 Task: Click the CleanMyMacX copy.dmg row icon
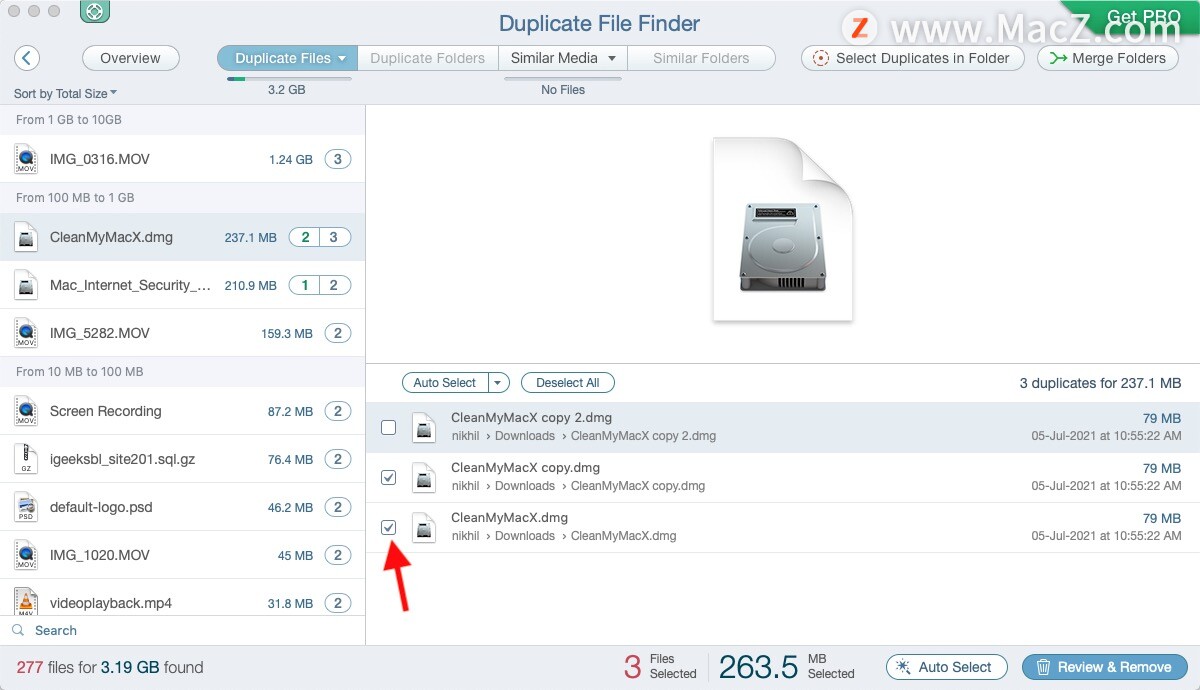click(x=425, y=477)
